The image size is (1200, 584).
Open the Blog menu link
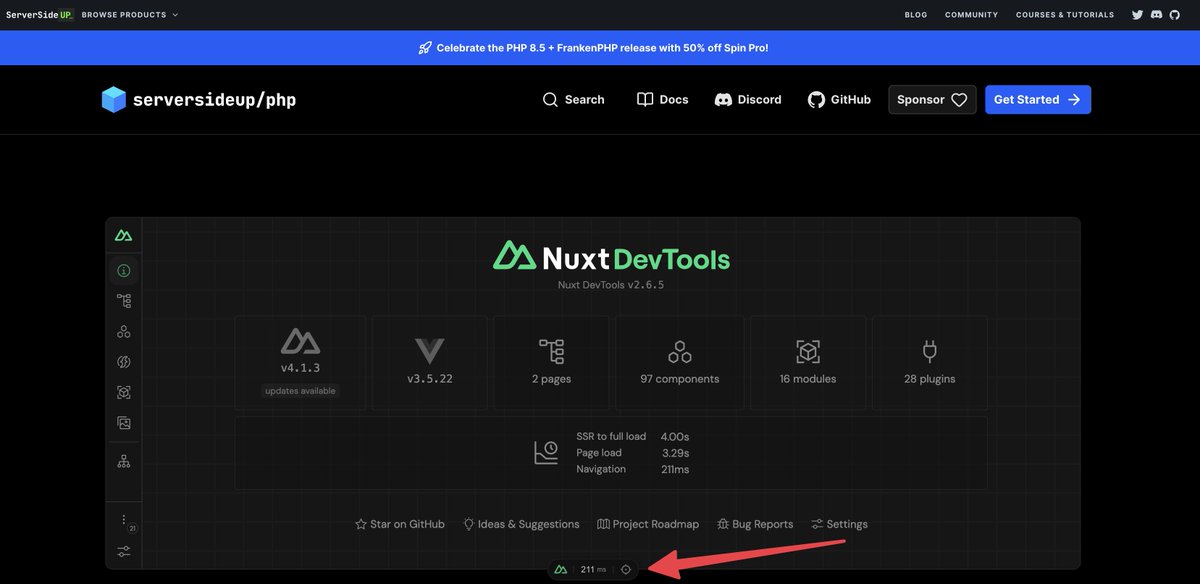pyautogui.click(x=916, y=15)
